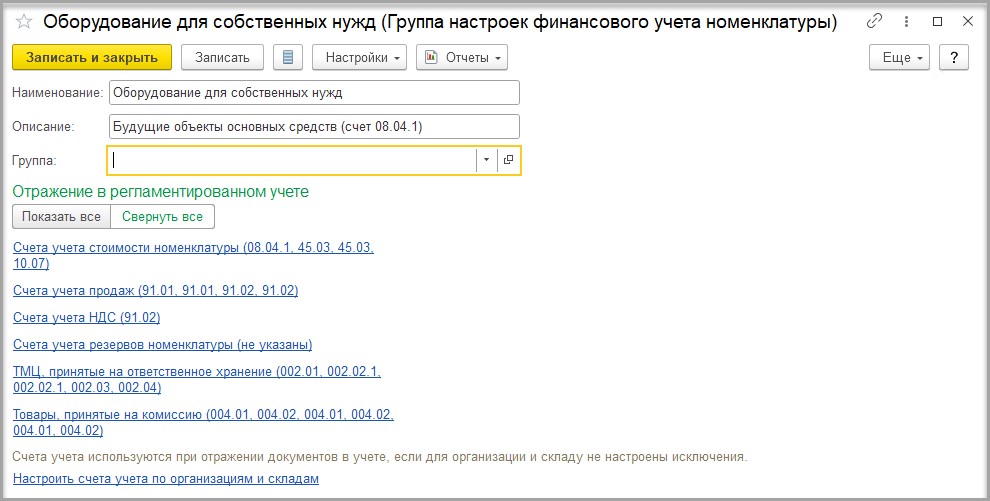
Task: Open Счета учета продаж link
Action: coord(155,290)
